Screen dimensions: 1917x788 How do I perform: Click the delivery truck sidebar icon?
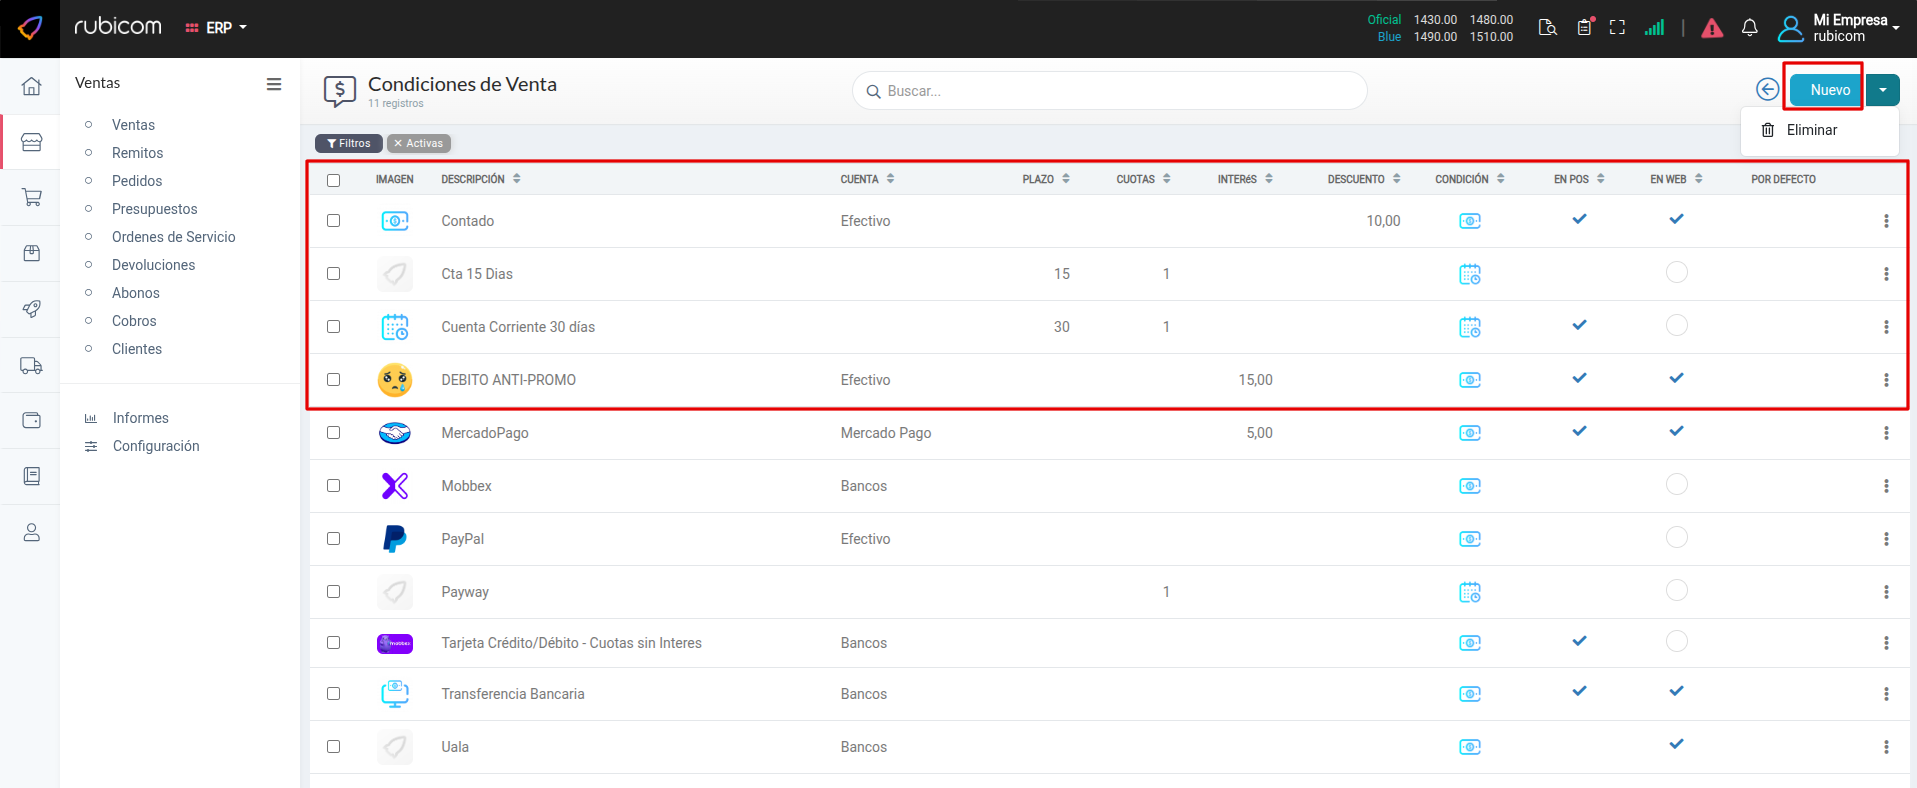pyautogui.click(x=32, y=366)
